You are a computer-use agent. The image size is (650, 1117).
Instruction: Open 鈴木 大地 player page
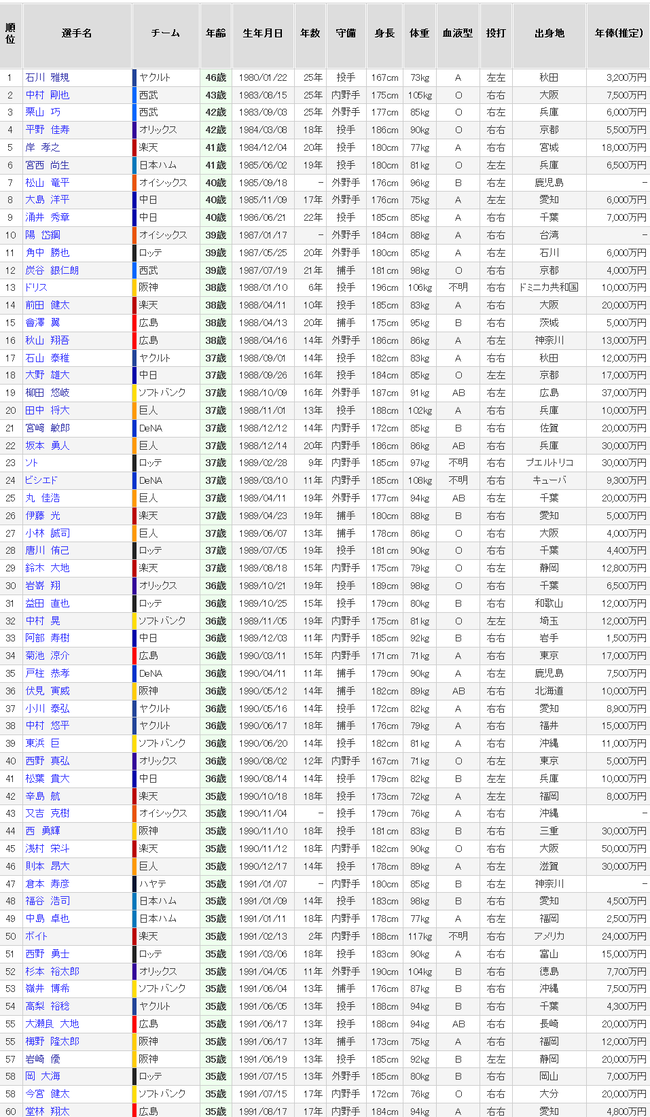coord(47,568)
